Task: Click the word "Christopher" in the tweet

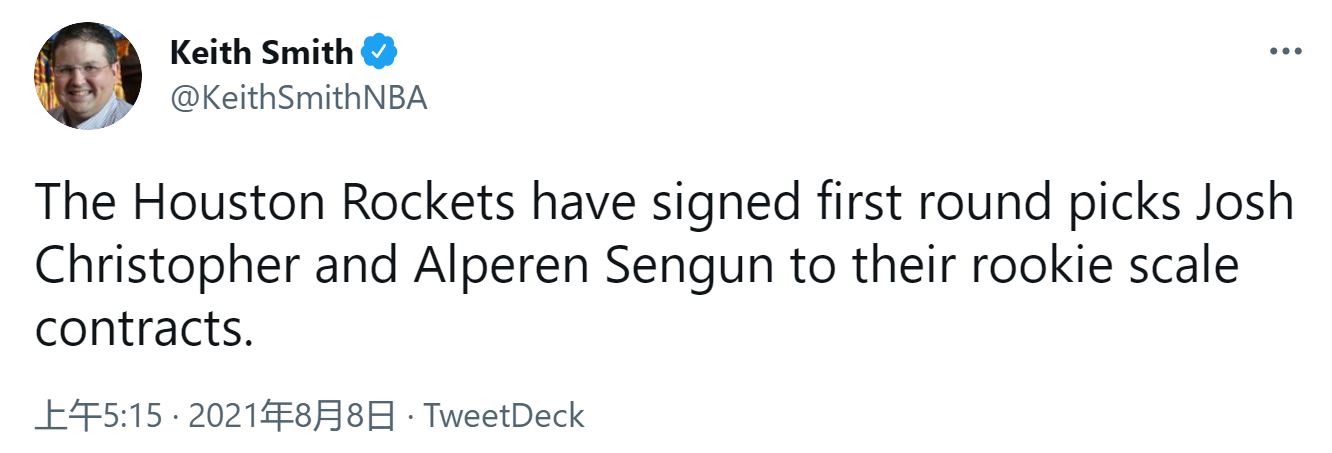Action: tap(167, 266)
